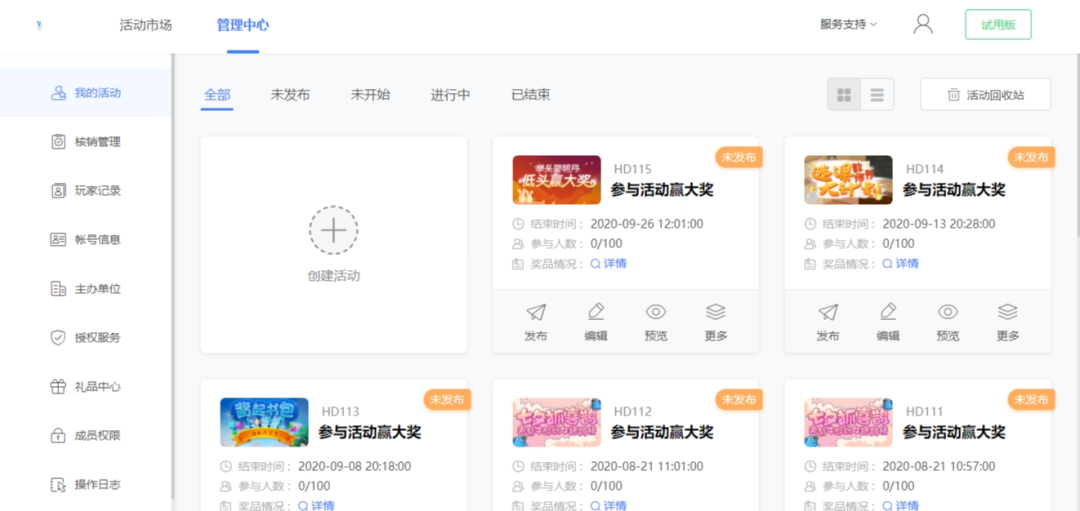
Task: Click the edit pencil icon on HD115
Action: 596,312
